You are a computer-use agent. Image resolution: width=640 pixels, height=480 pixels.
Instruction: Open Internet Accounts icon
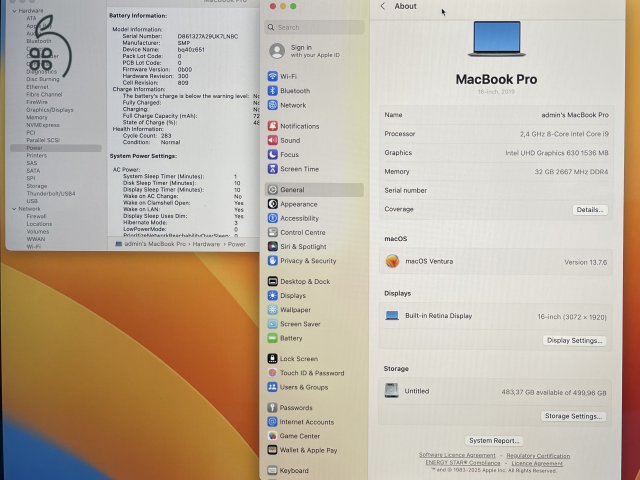coord(272,422)
